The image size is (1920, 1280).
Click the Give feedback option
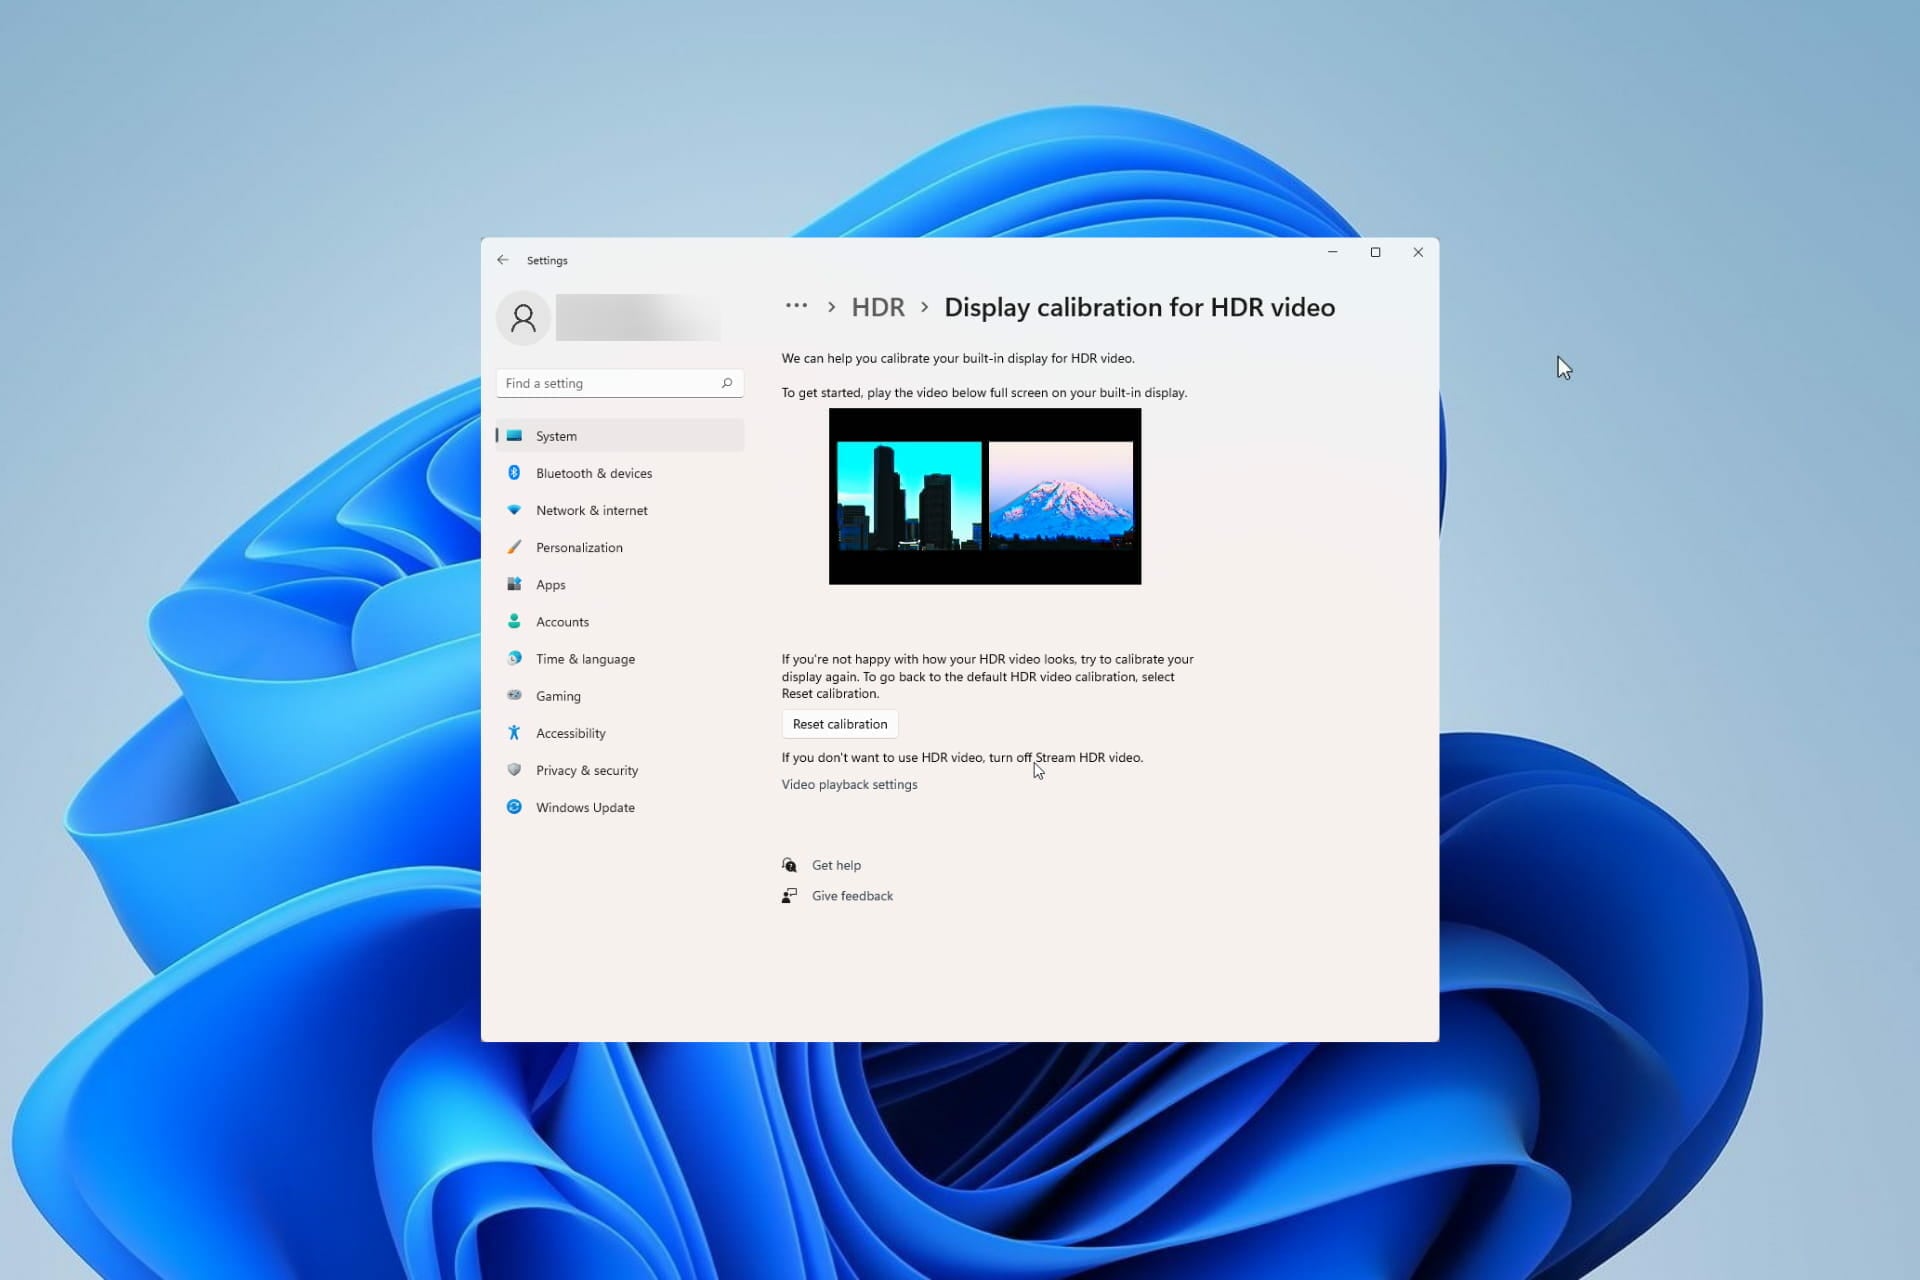[x=851, y=895]
